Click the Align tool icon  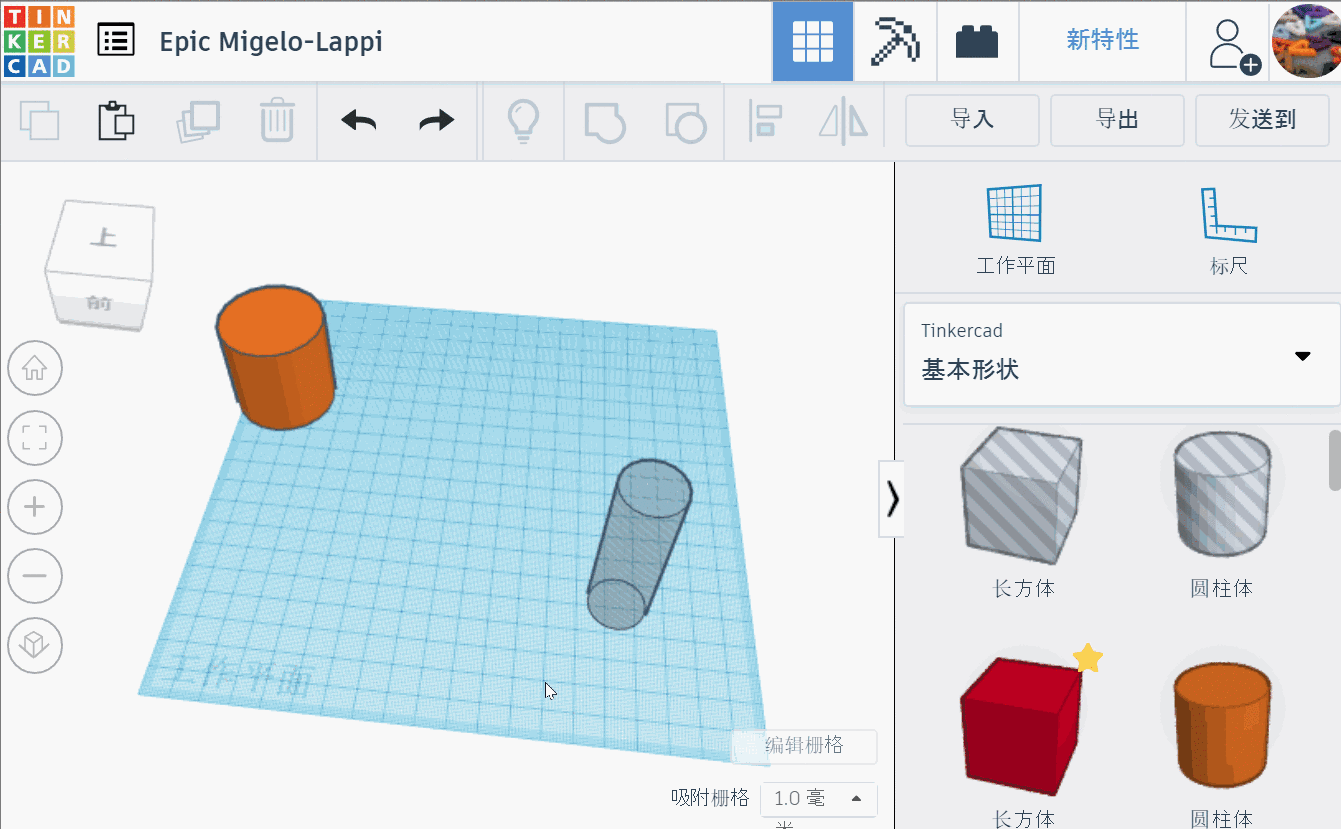765,121
